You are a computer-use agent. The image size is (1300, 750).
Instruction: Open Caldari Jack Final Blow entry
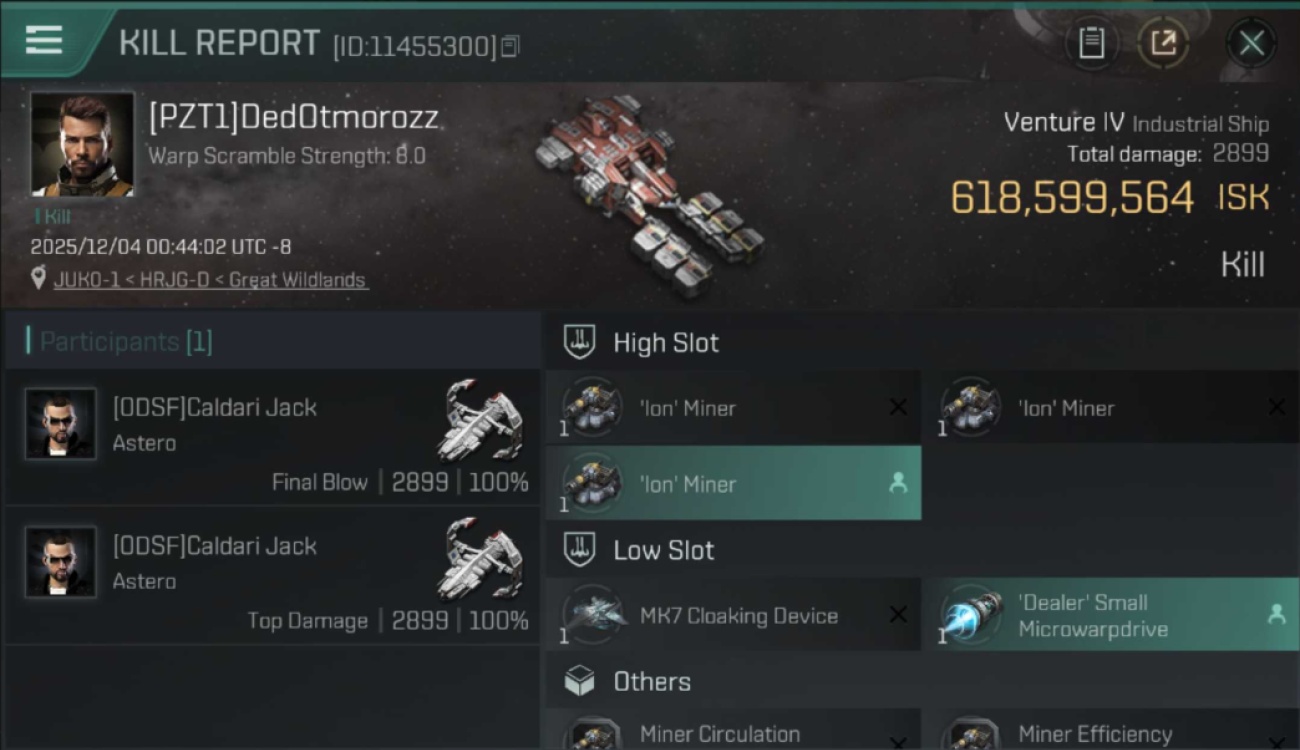[272, 438]
